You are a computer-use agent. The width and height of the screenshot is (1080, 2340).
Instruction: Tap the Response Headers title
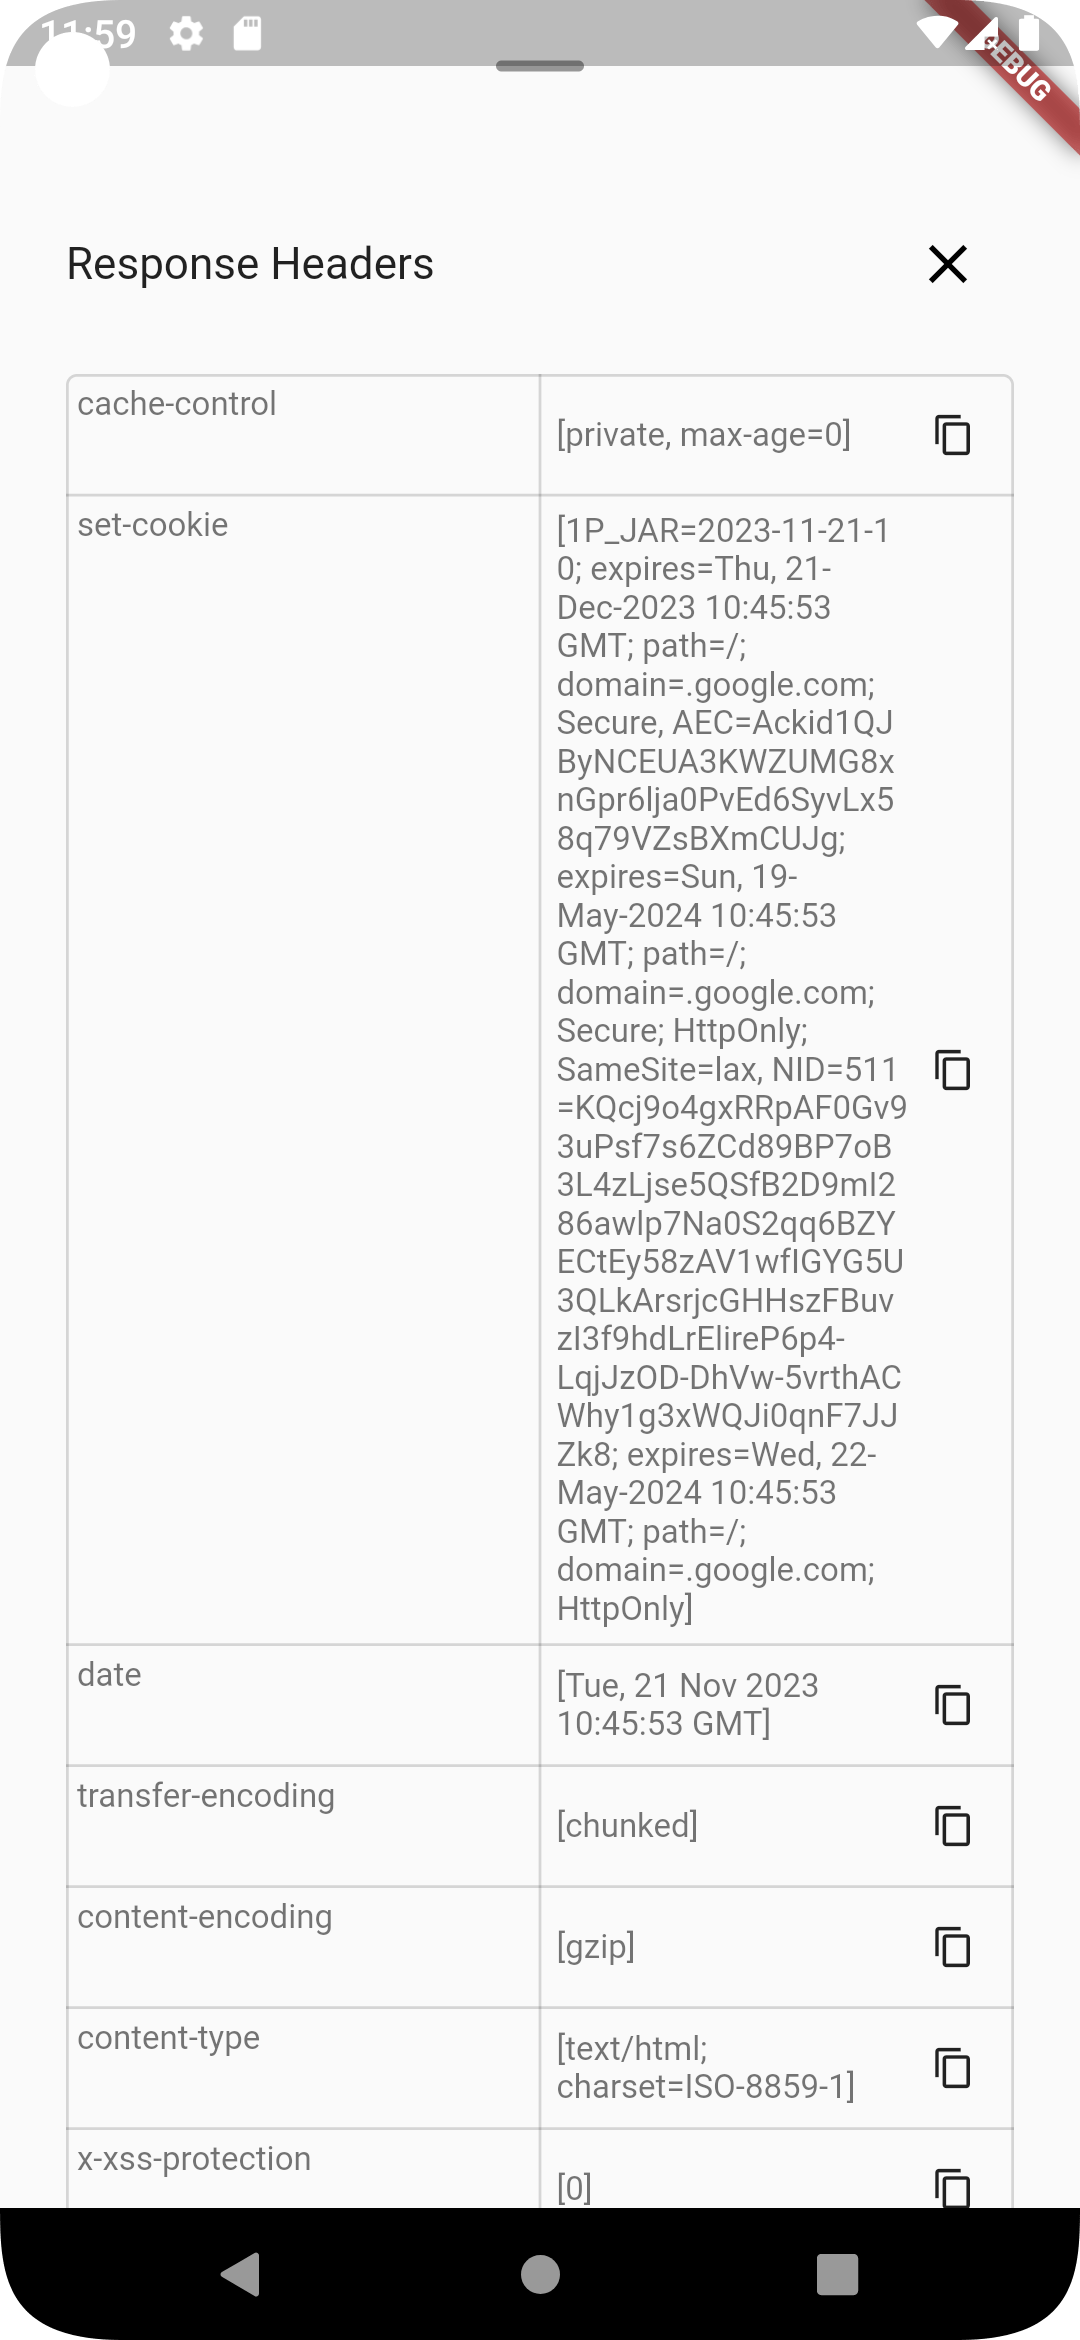pyautogui.click(x=249, y=264)
